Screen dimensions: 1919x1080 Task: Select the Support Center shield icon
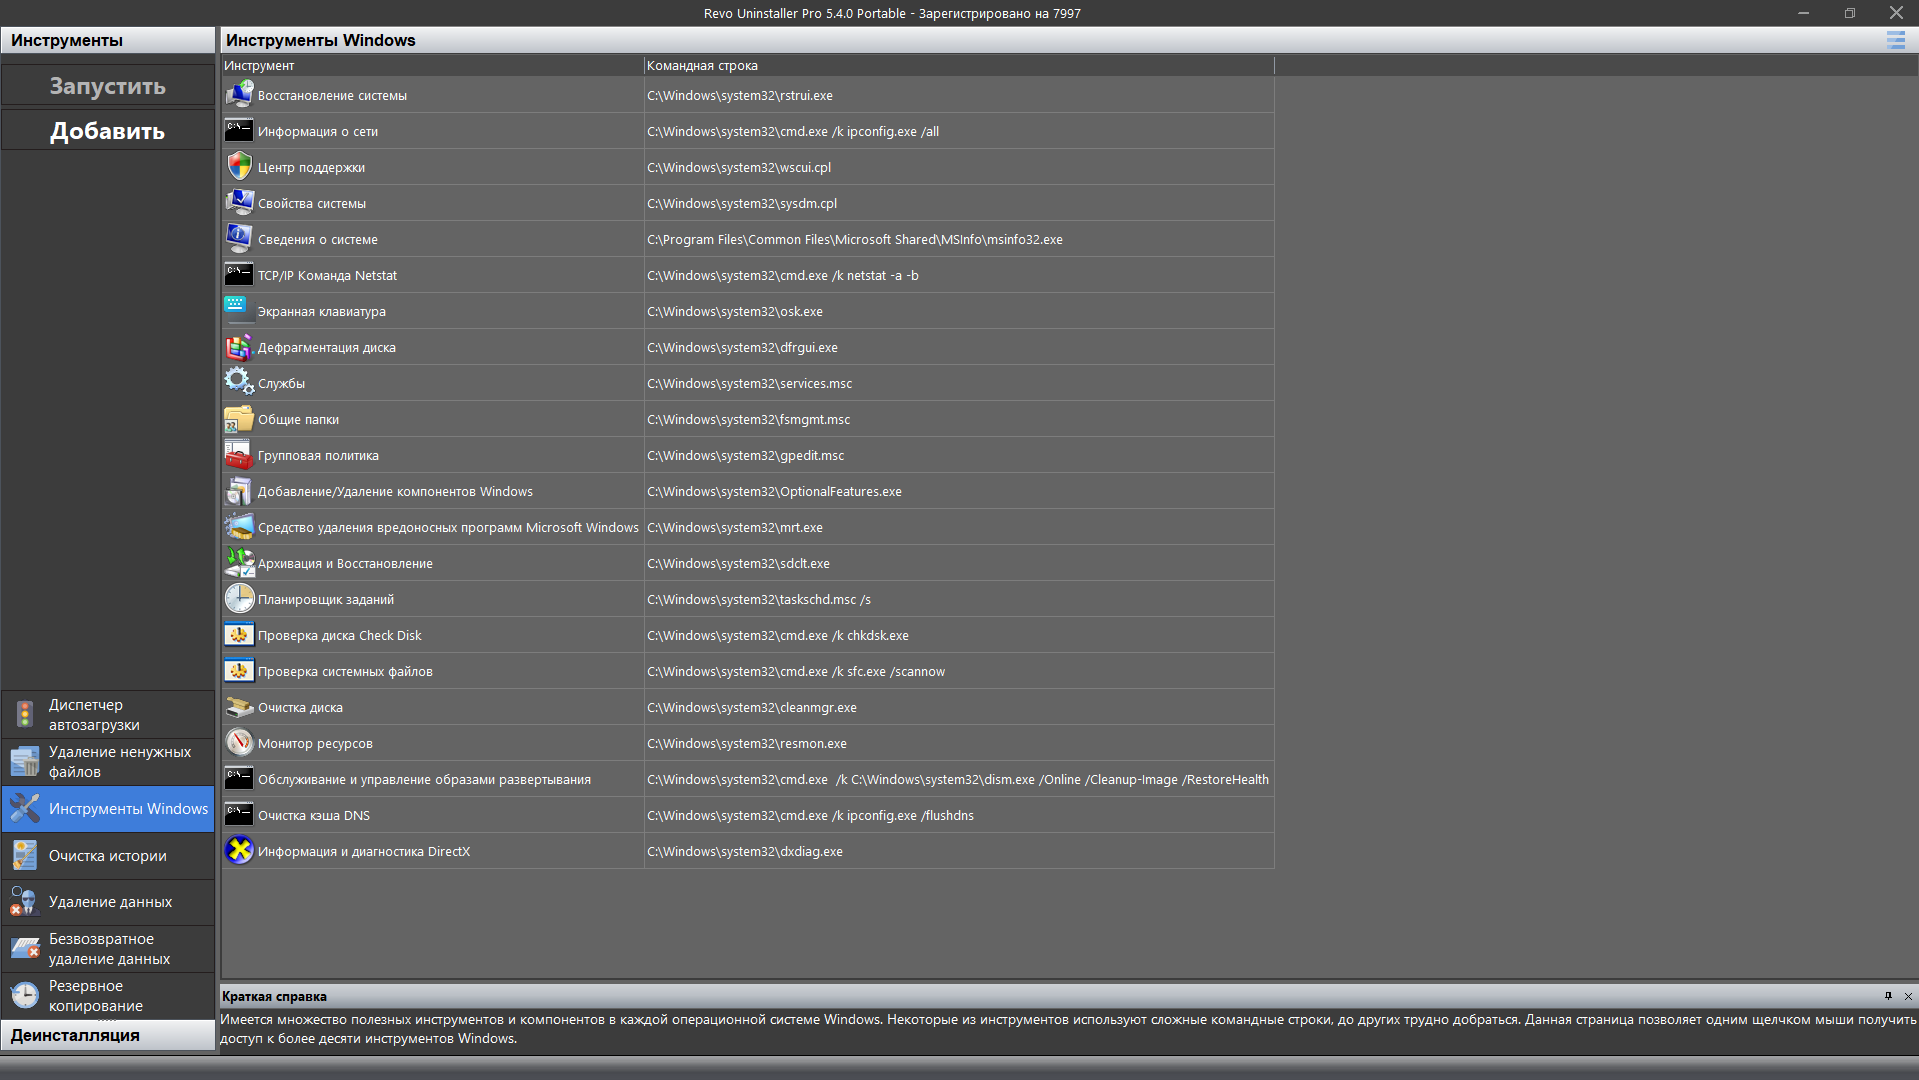[x=239, y=167]
